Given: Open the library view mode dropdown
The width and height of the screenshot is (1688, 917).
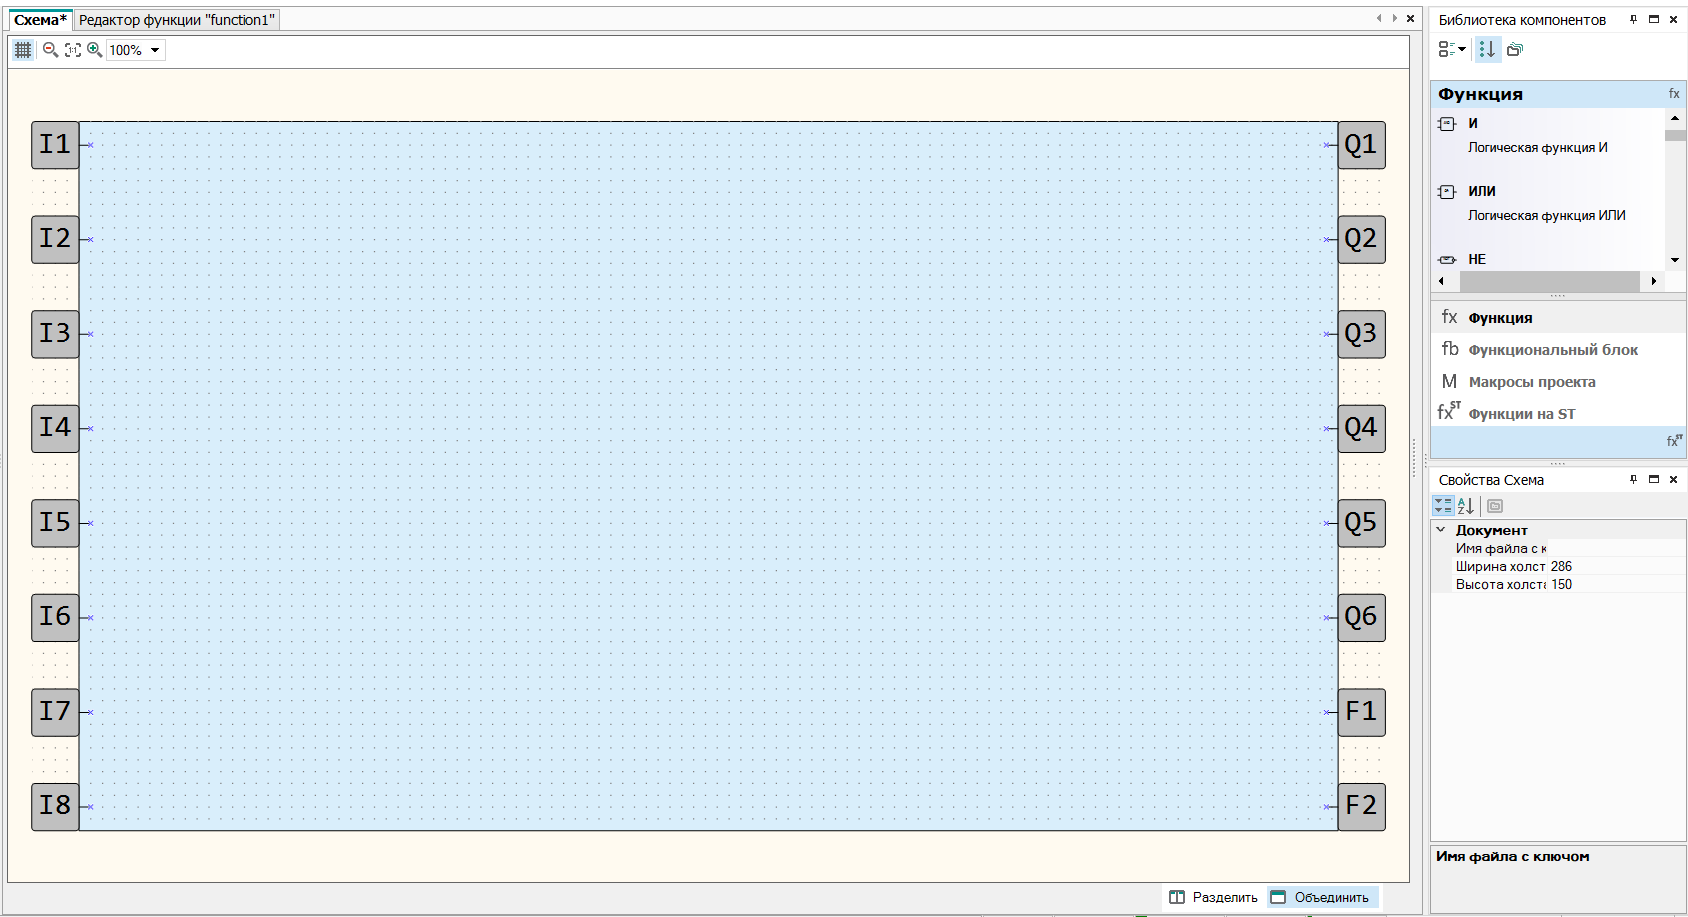Looking at the screenshot, I should (1452, 49).
